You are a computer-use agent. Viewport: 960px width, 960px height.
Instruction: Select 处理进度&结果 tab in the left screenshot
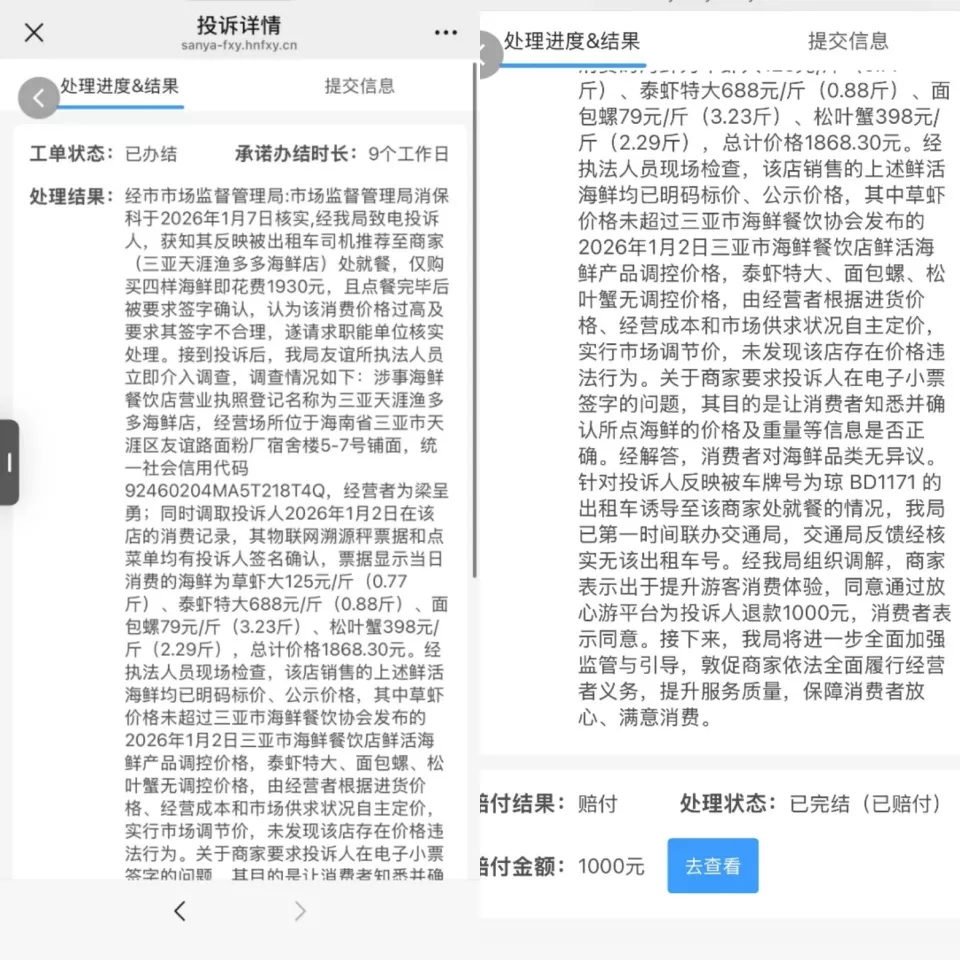[119, 86]
